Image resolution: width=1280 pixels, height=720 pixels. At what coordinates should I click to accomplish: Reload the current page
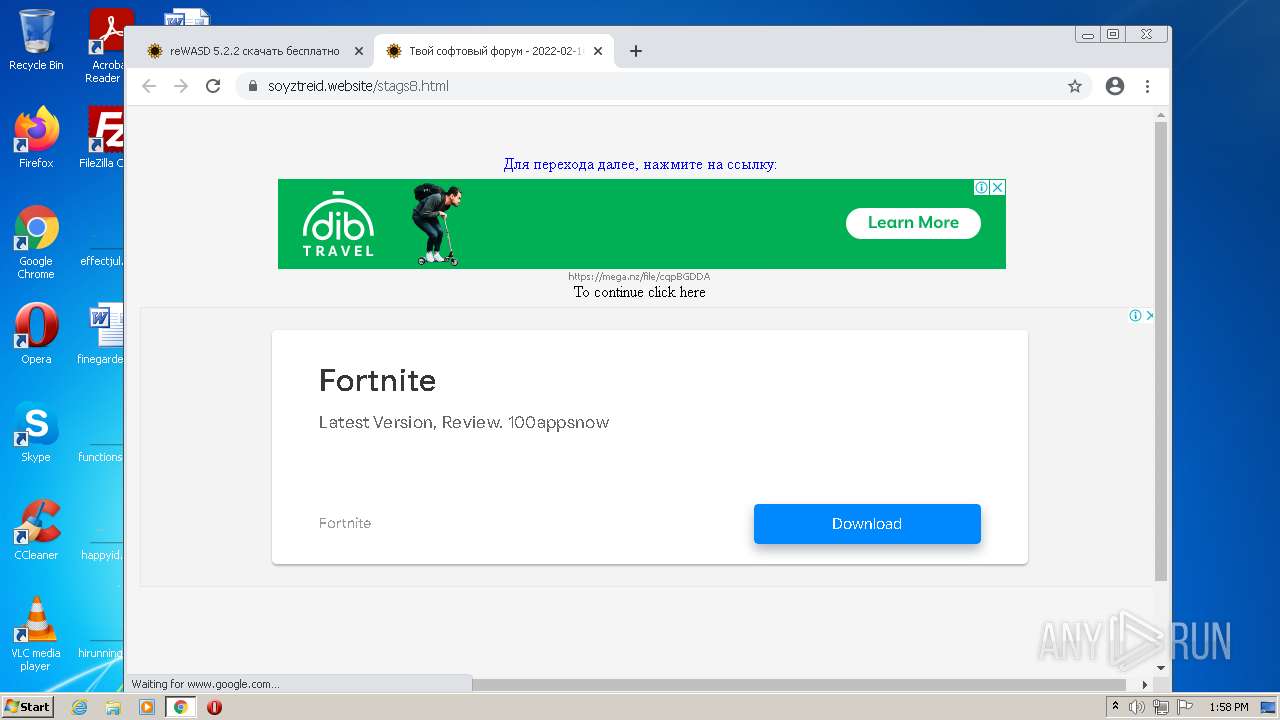pyautogui.click(x=213, y=86)
